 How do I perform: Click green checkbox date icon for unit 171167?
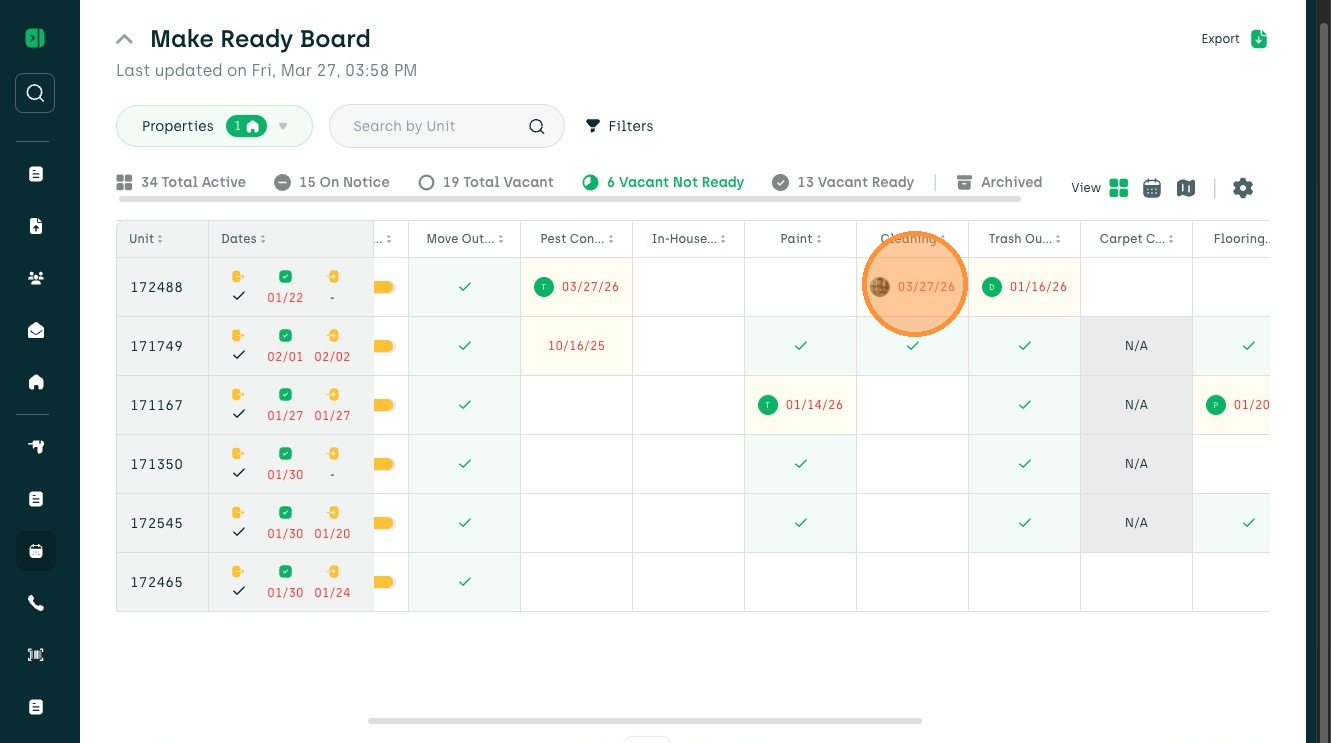(285, 395)
